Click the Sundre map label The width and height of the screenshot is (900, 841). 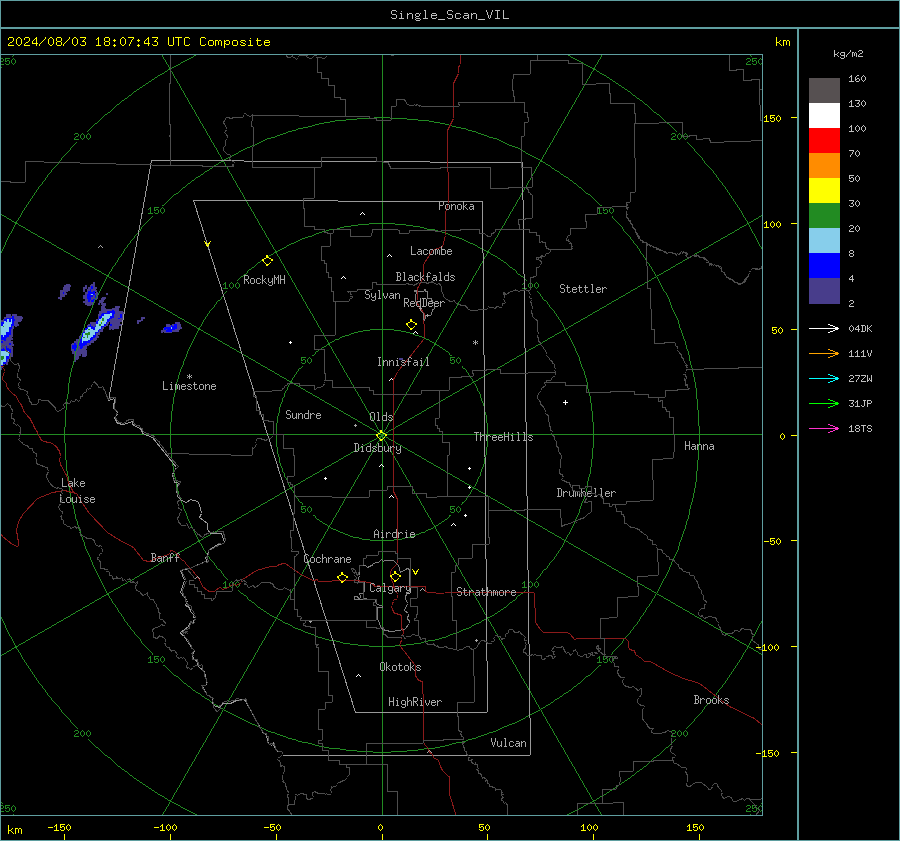303,415
